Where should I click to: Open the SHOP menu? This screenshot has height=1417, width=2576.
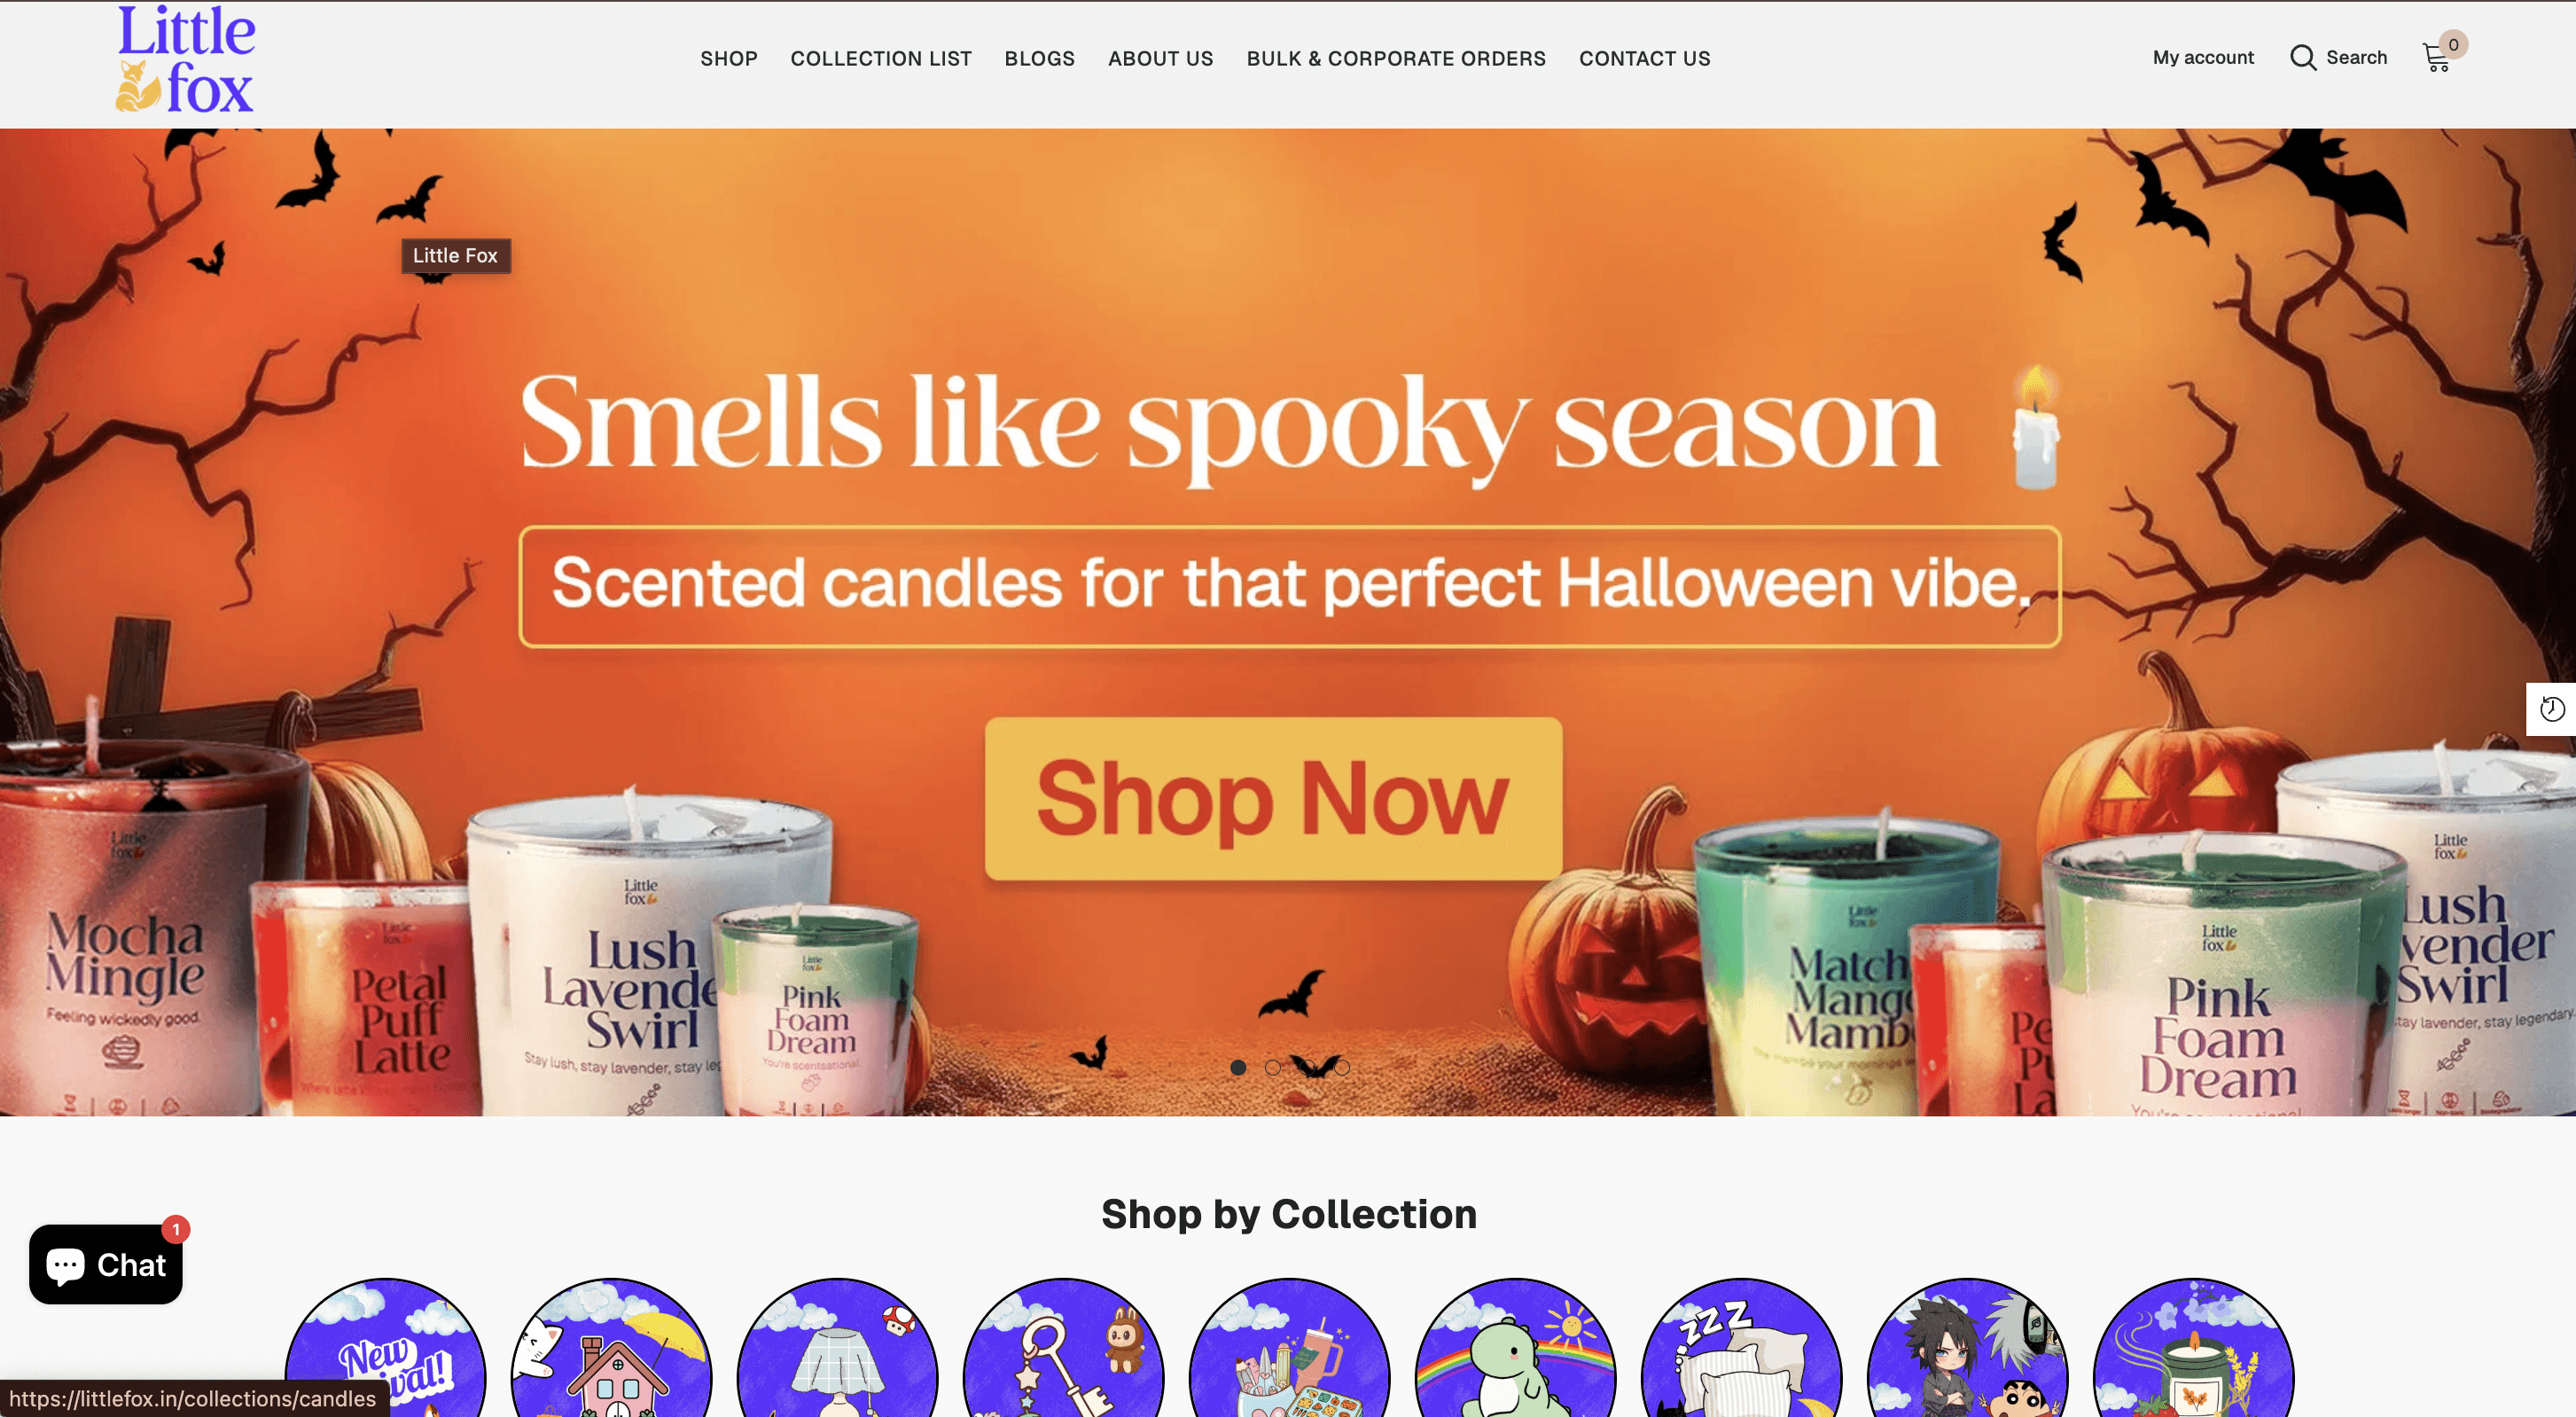click(728, 58)
